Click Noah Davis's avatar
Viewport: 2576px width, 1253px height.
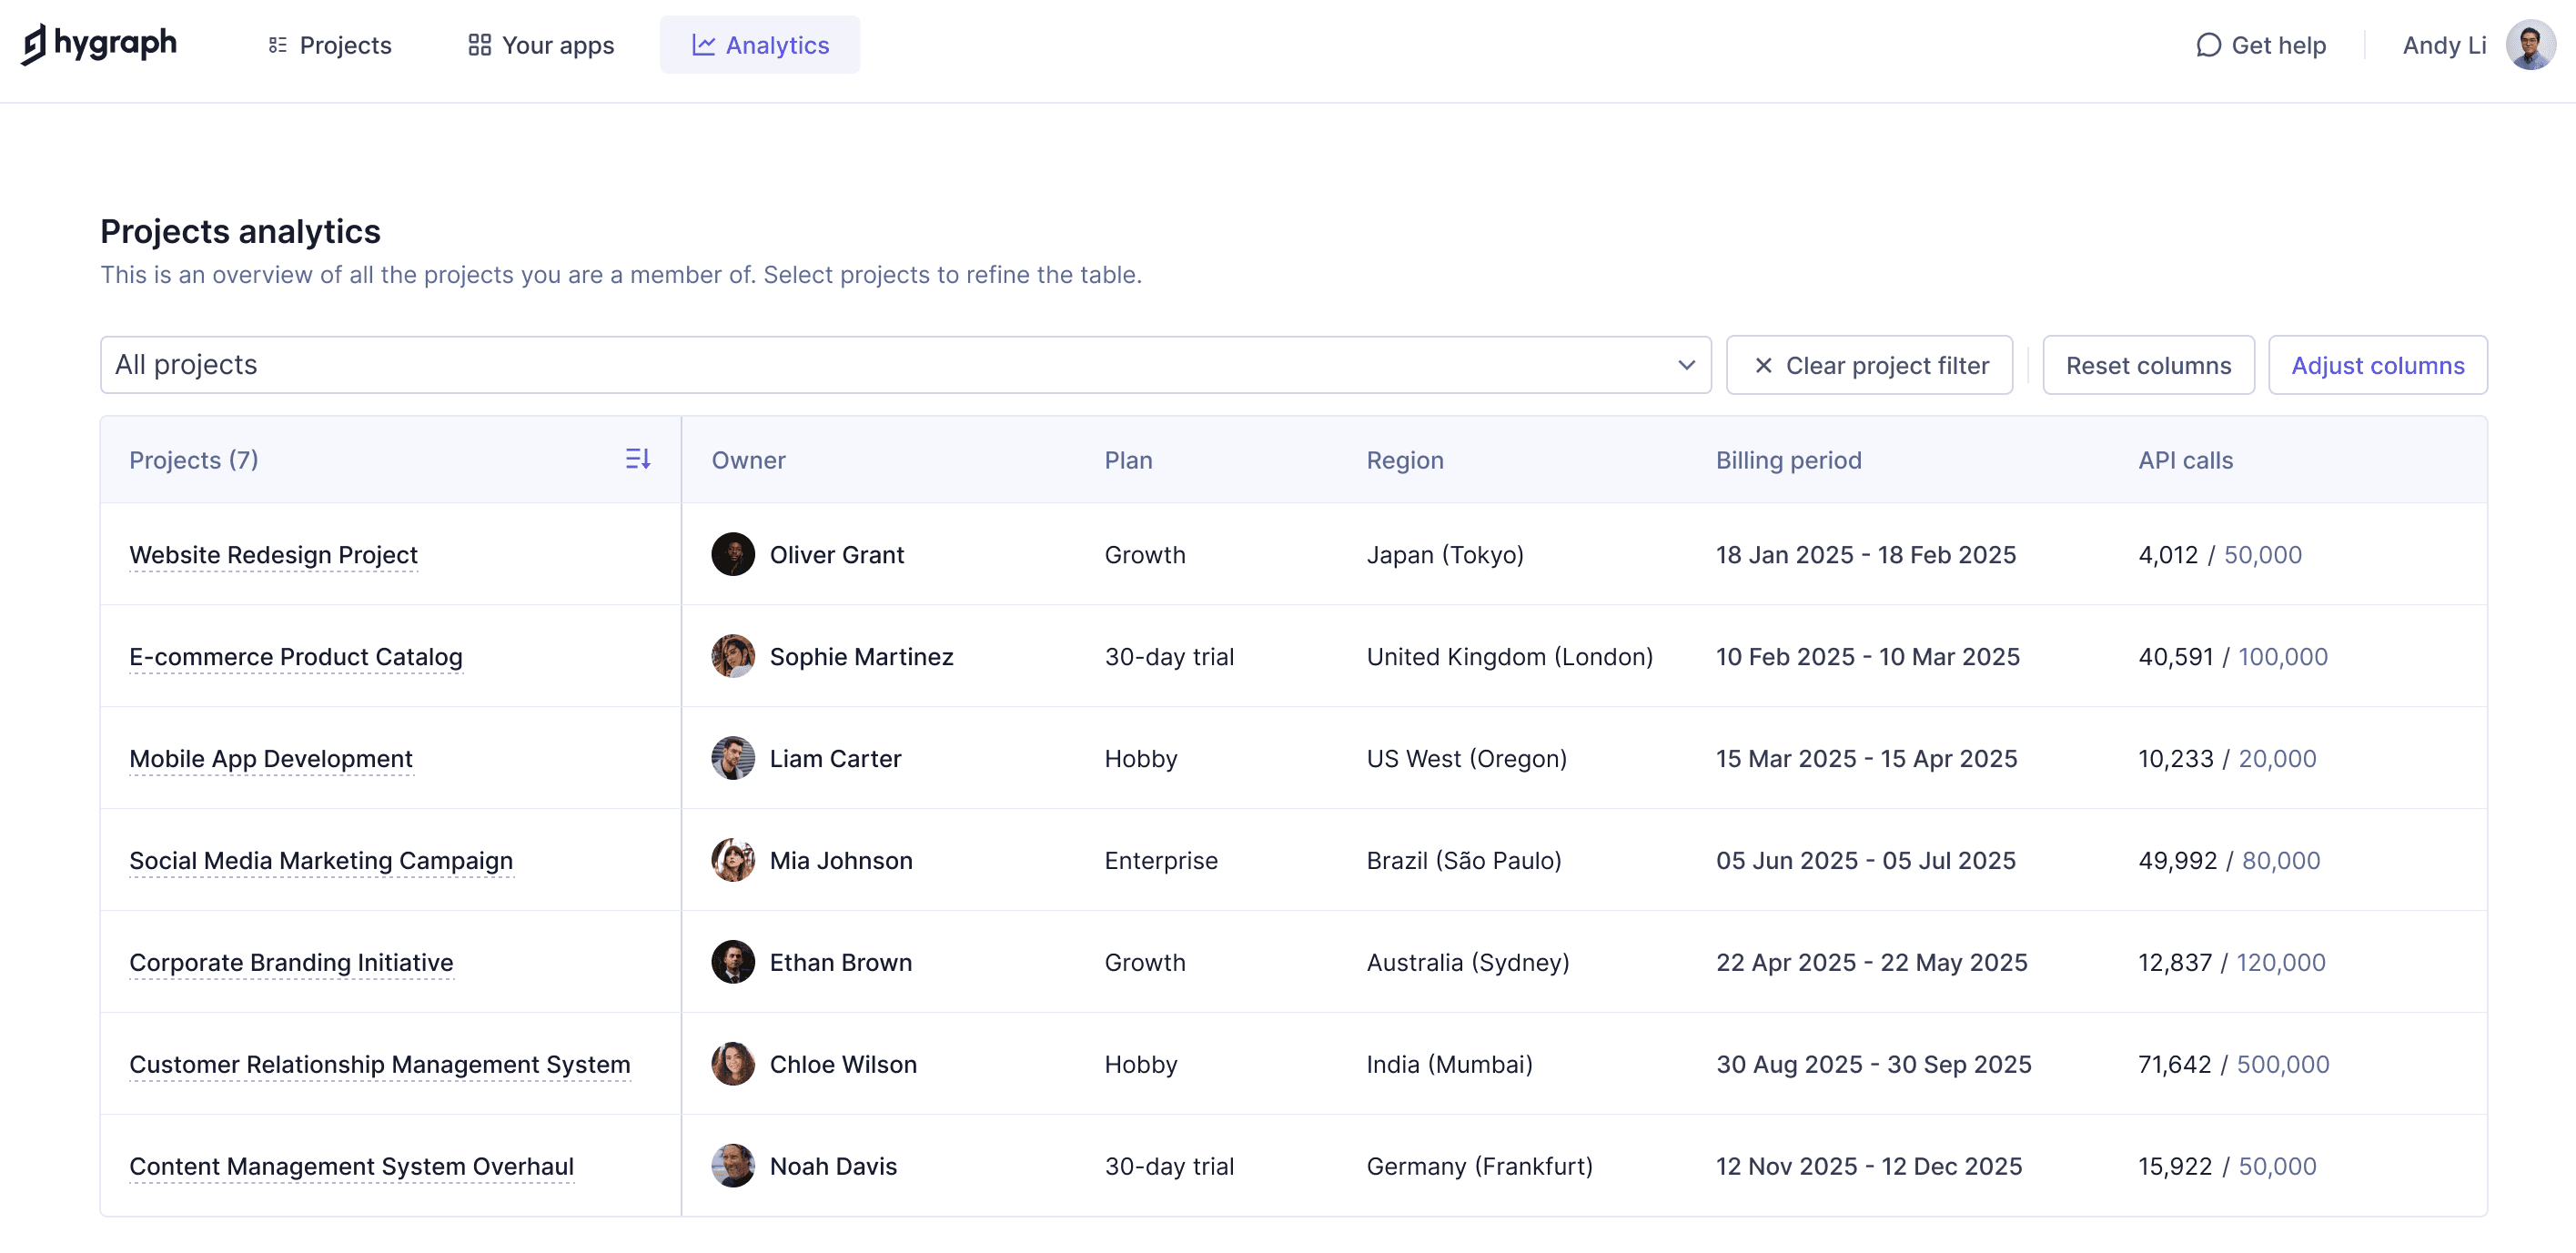click(732, 1166)
